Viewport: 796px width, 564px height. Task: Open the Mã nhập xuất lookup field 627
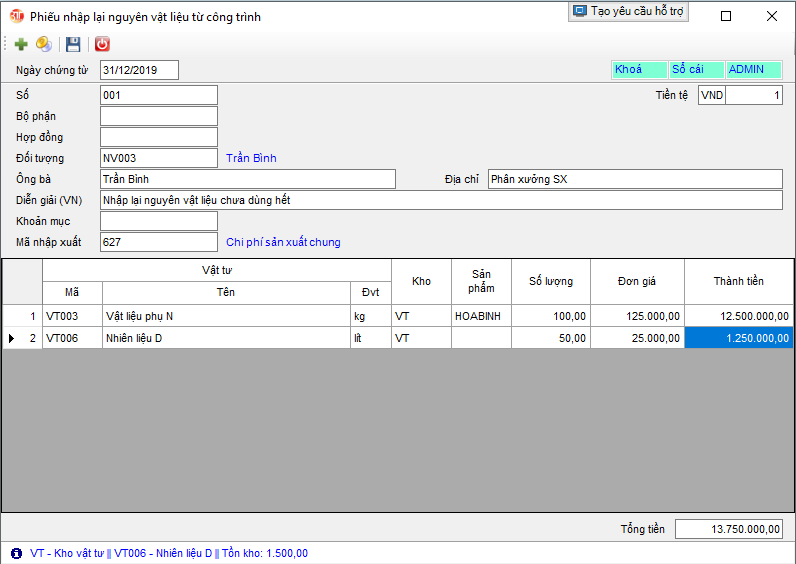pyautogui.click(x=159, y=242)
